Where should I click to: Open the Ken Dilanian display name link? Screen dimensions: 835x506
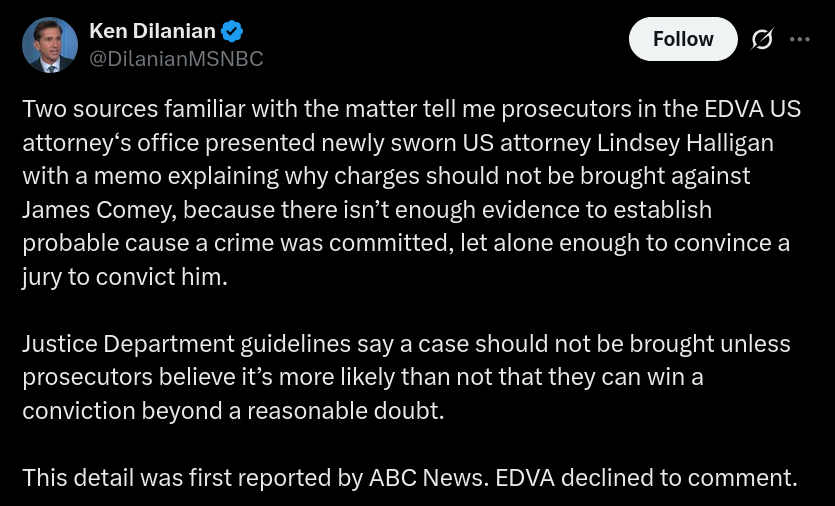click(152, 31)
